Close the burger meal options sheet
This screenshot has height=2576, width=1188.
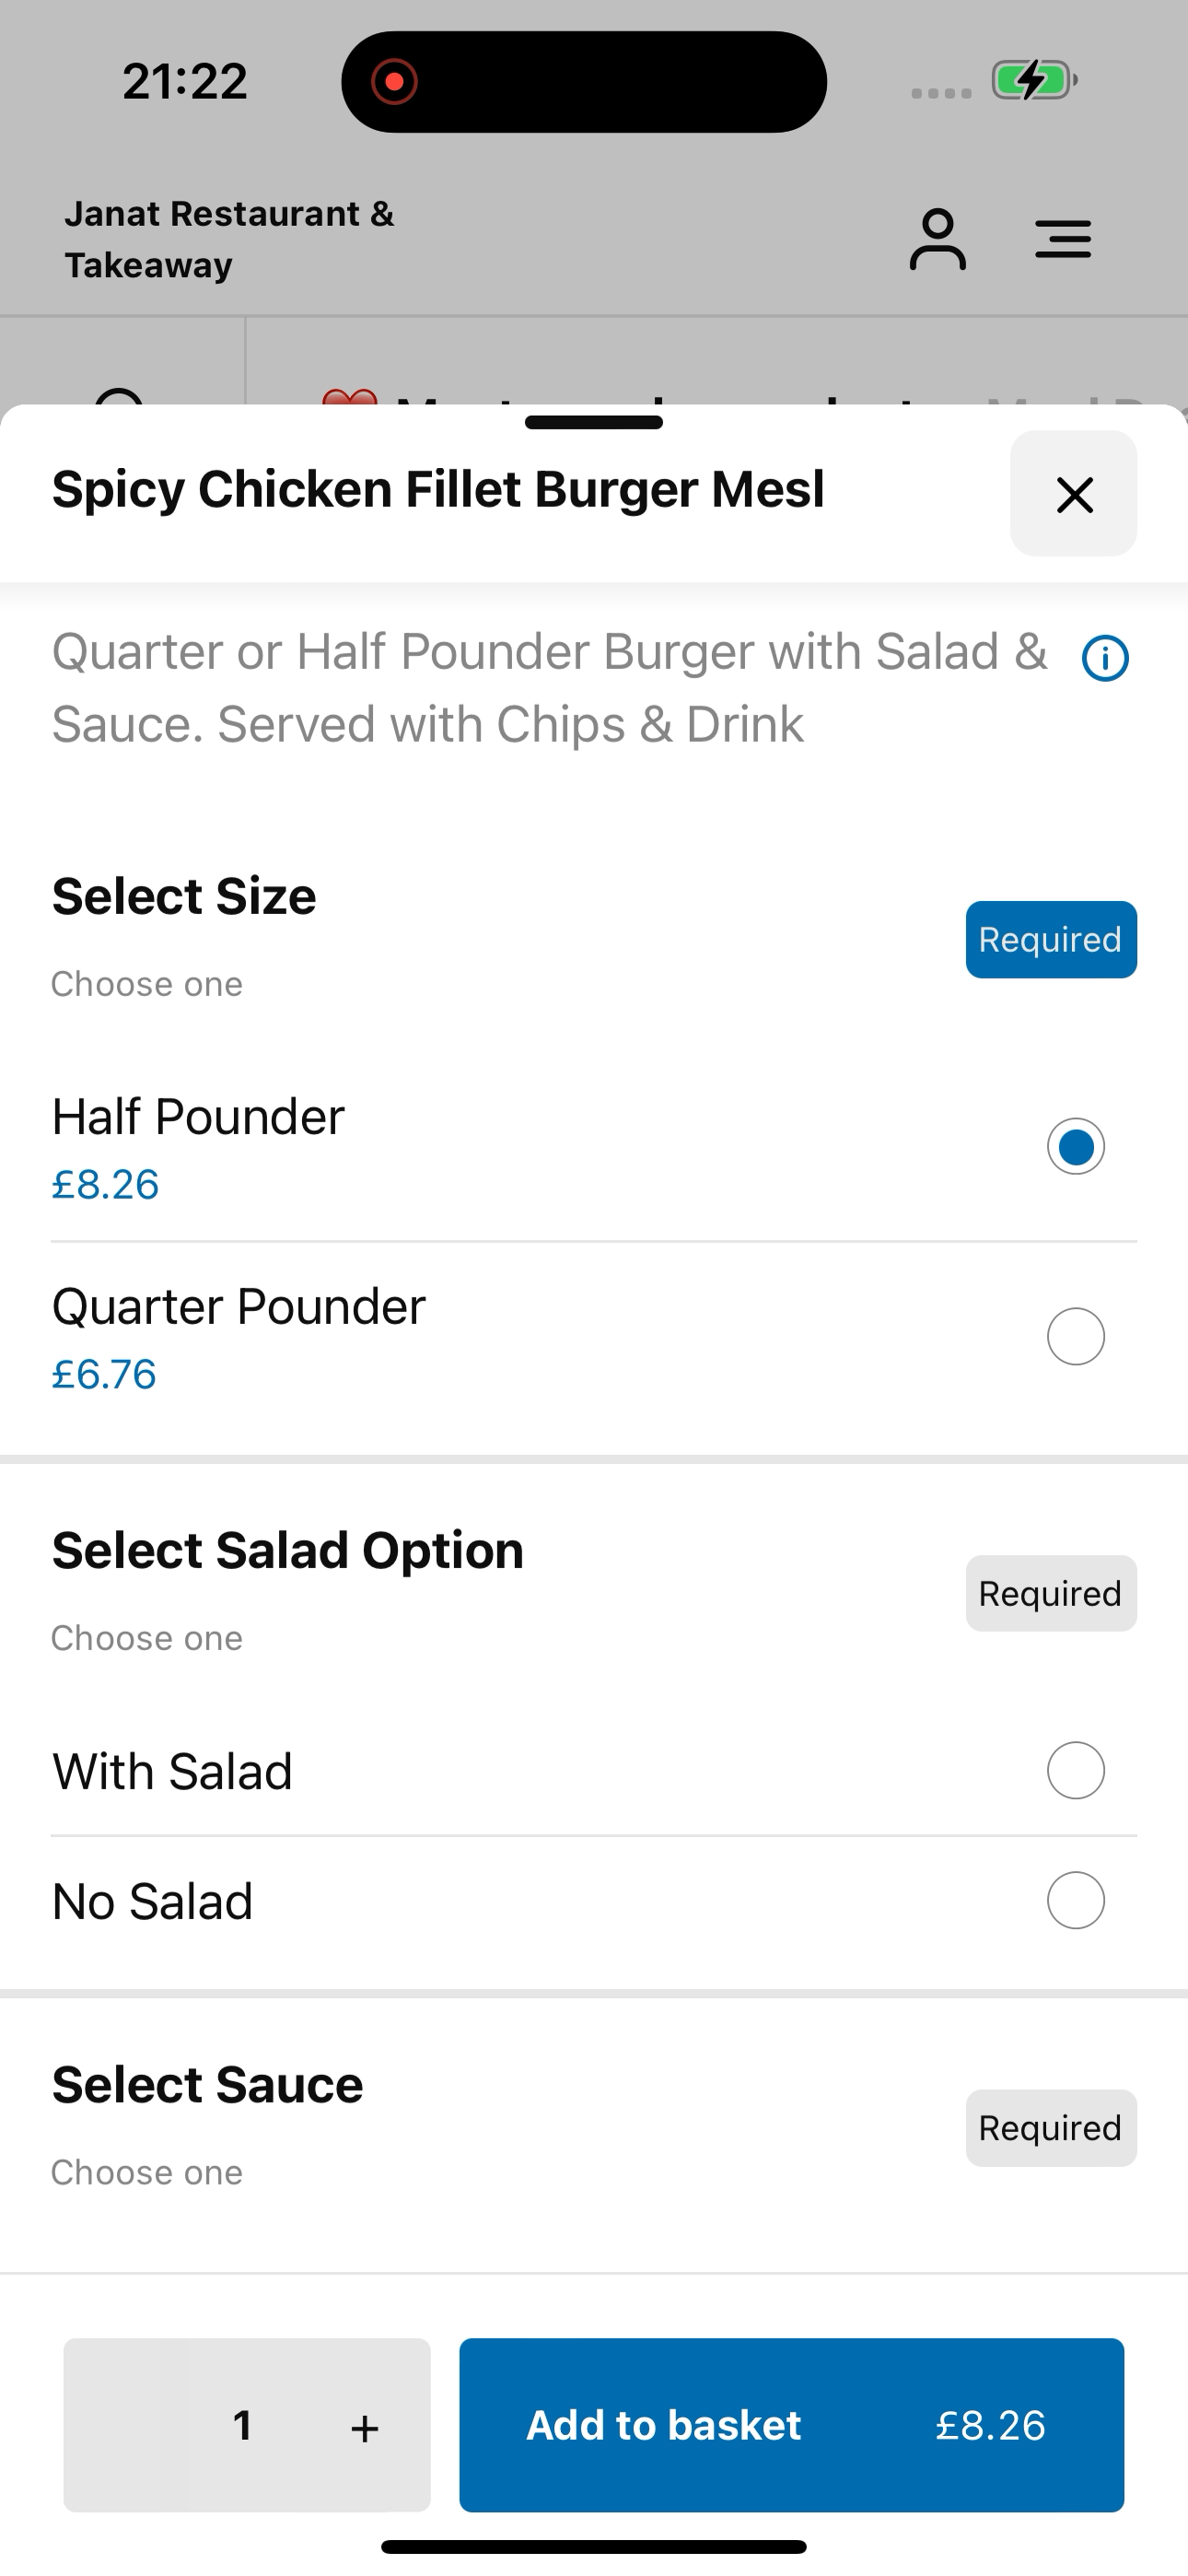[x=1074, y=494]
